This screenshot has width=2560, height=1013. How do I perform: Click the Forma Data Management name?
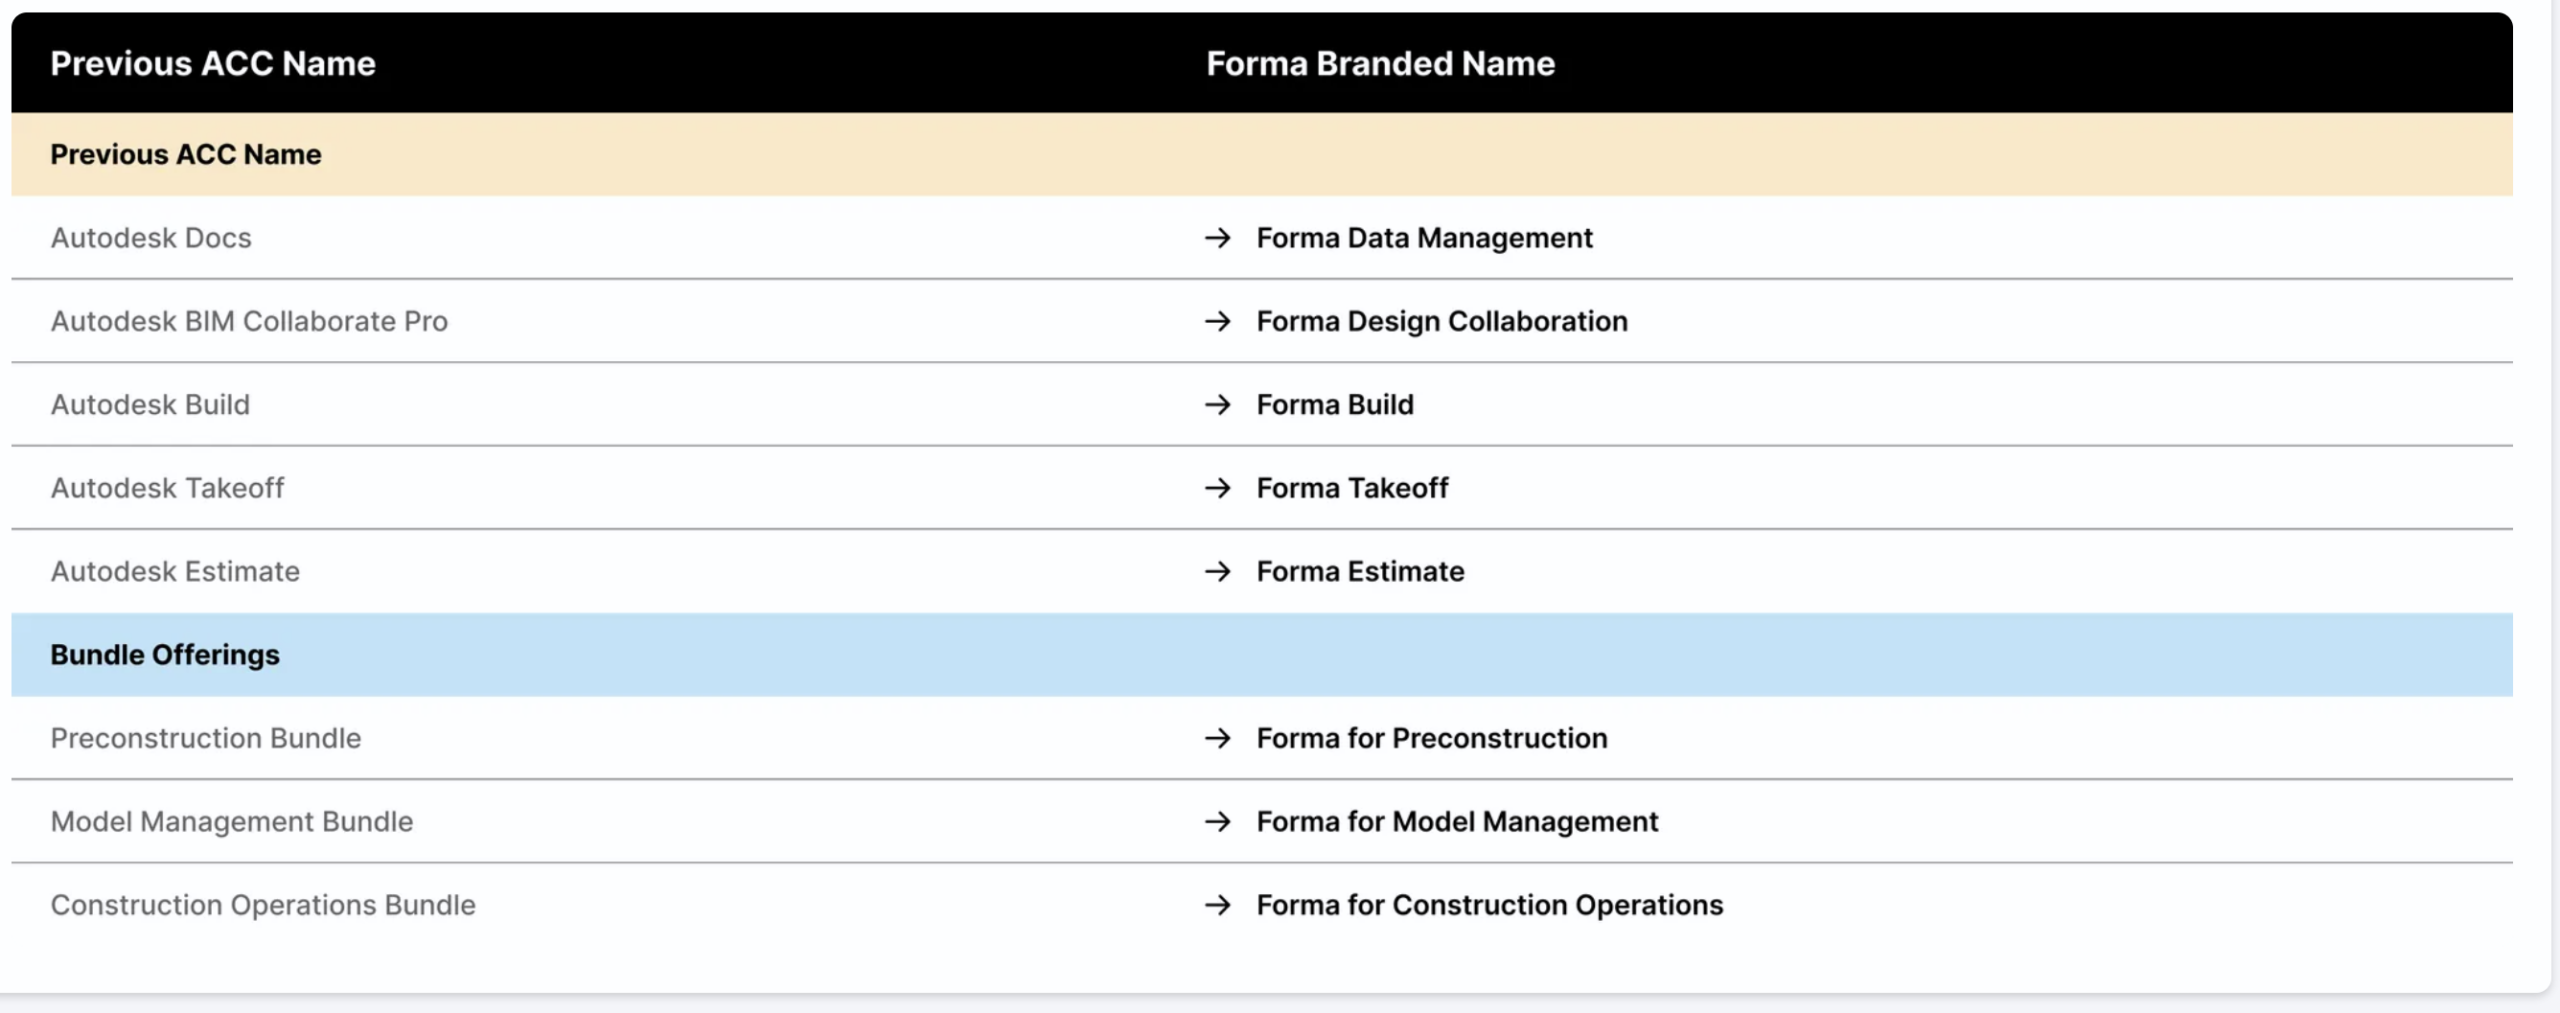pyautogui.click(x=1424, y=238)
